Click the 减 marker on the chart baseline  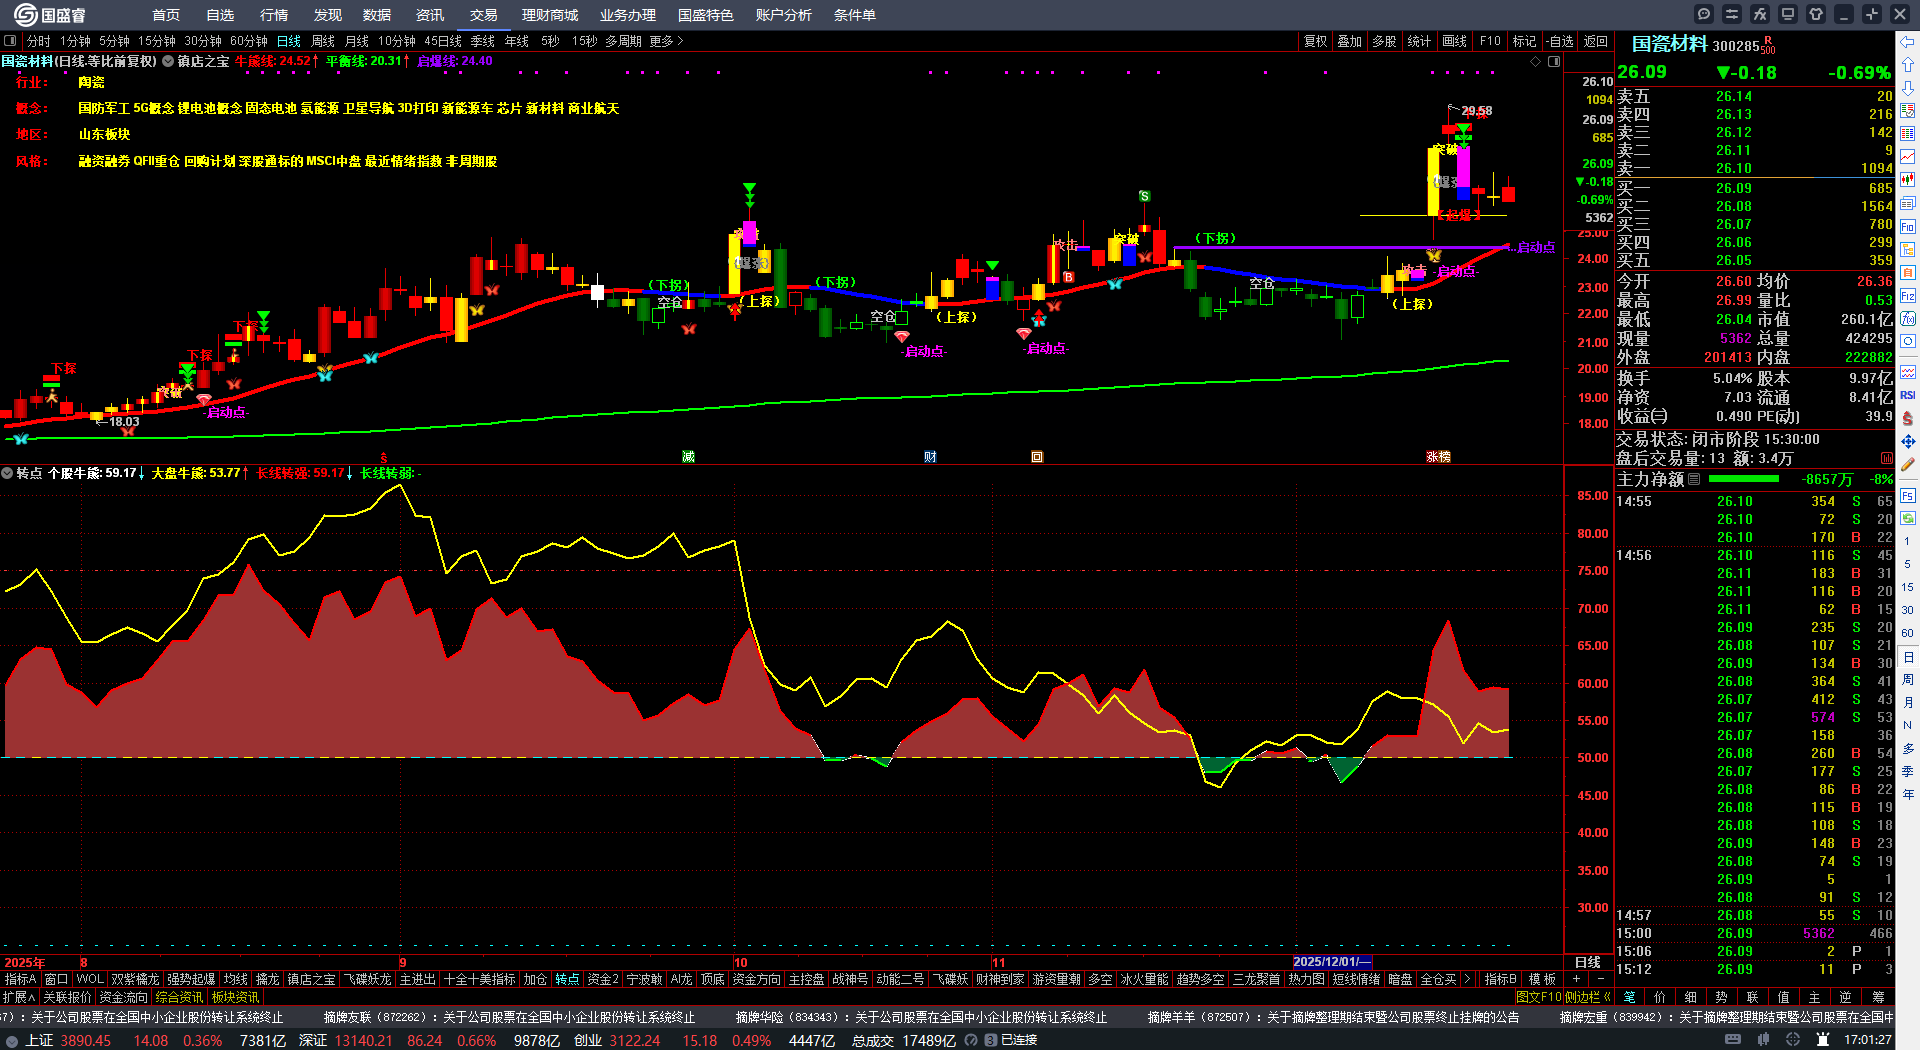pos(688,457)
